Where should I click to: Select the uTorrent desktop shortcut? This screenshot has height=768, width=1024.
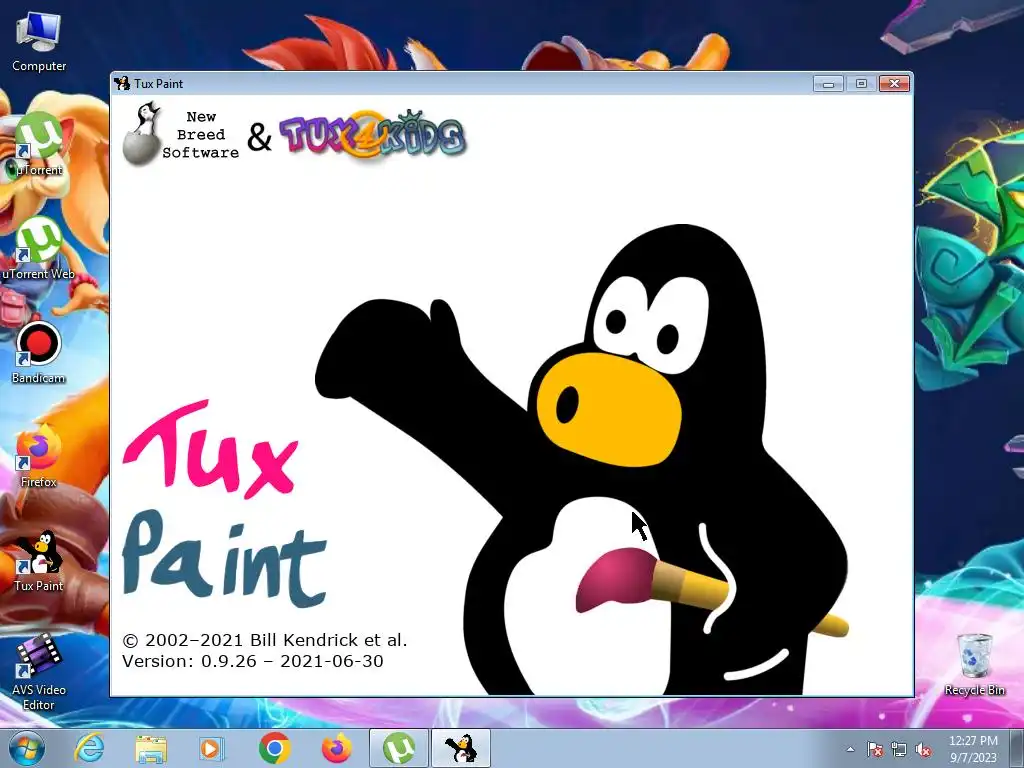[39, 144]
